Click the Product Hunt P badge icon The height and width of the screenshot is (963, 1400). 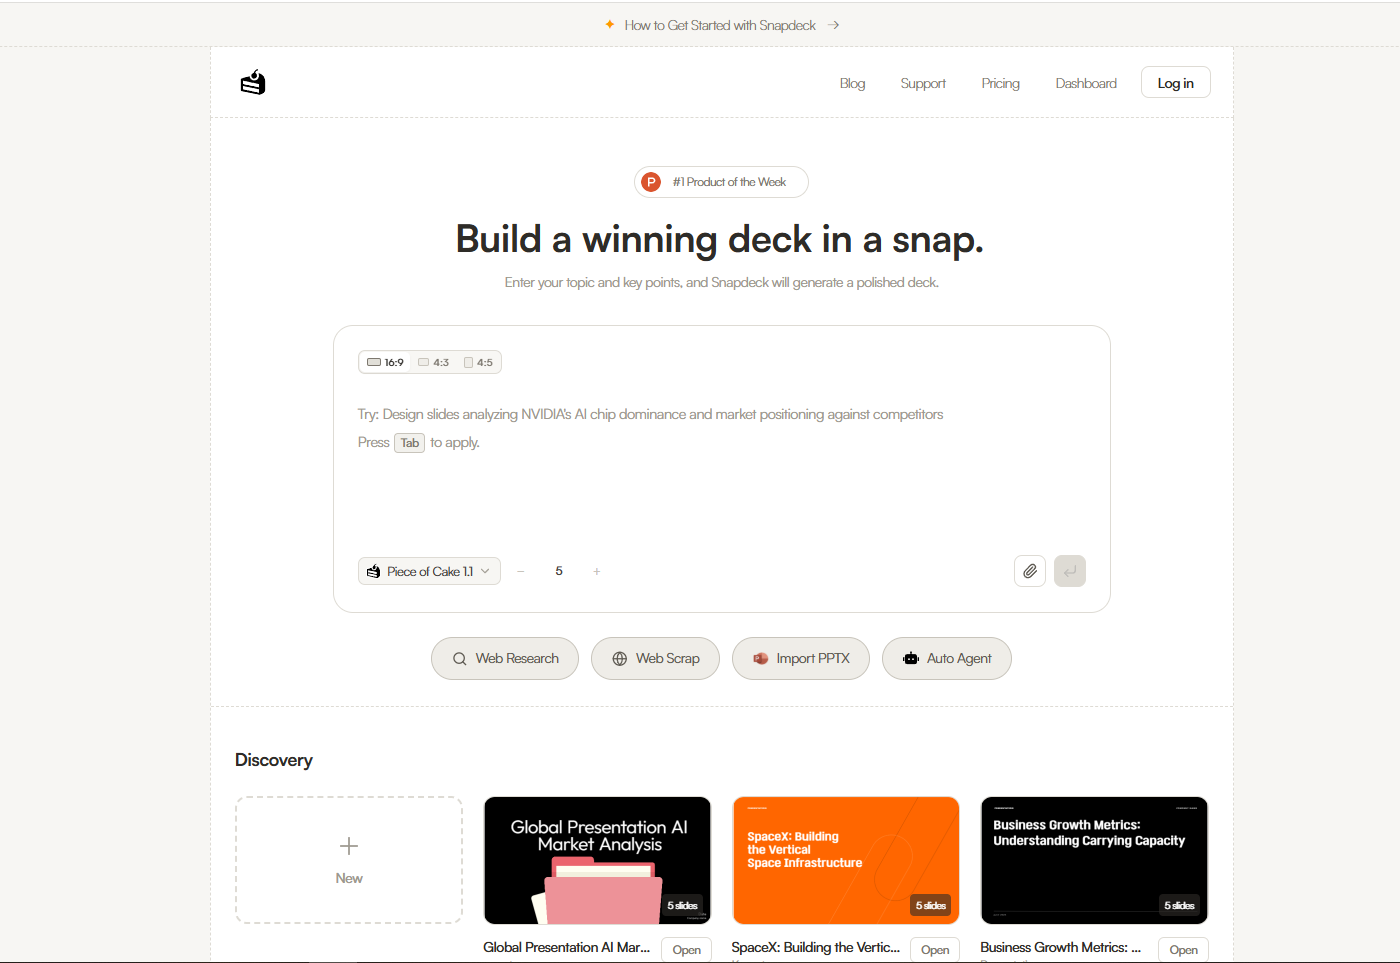[x=651, y=182]
